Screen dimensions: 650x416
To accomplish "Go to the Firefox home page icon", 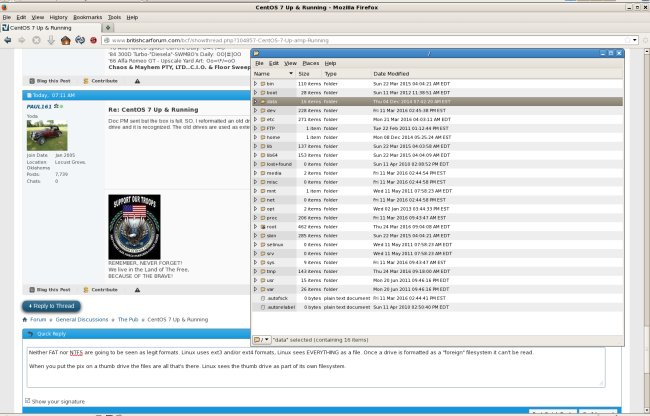I will click(65, 40).
